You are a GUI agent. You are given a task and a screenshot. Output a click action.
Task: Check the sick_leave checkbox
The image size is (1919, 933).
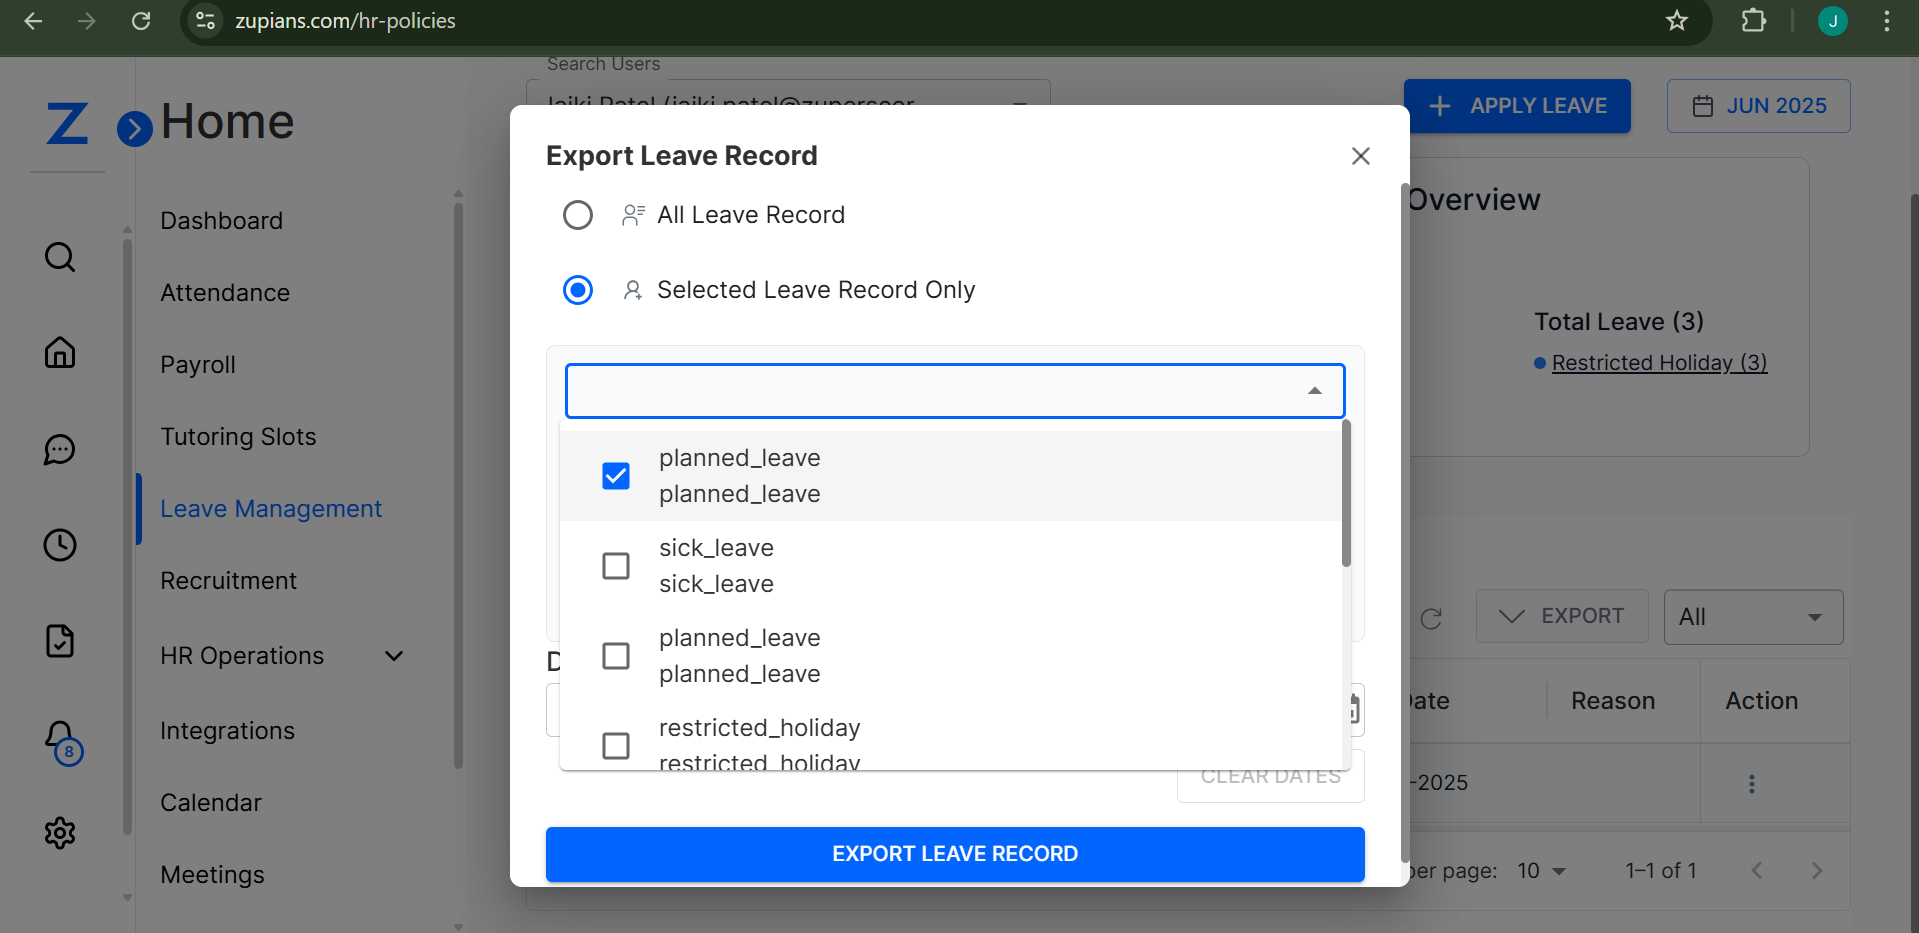click(x=615, y=565)
